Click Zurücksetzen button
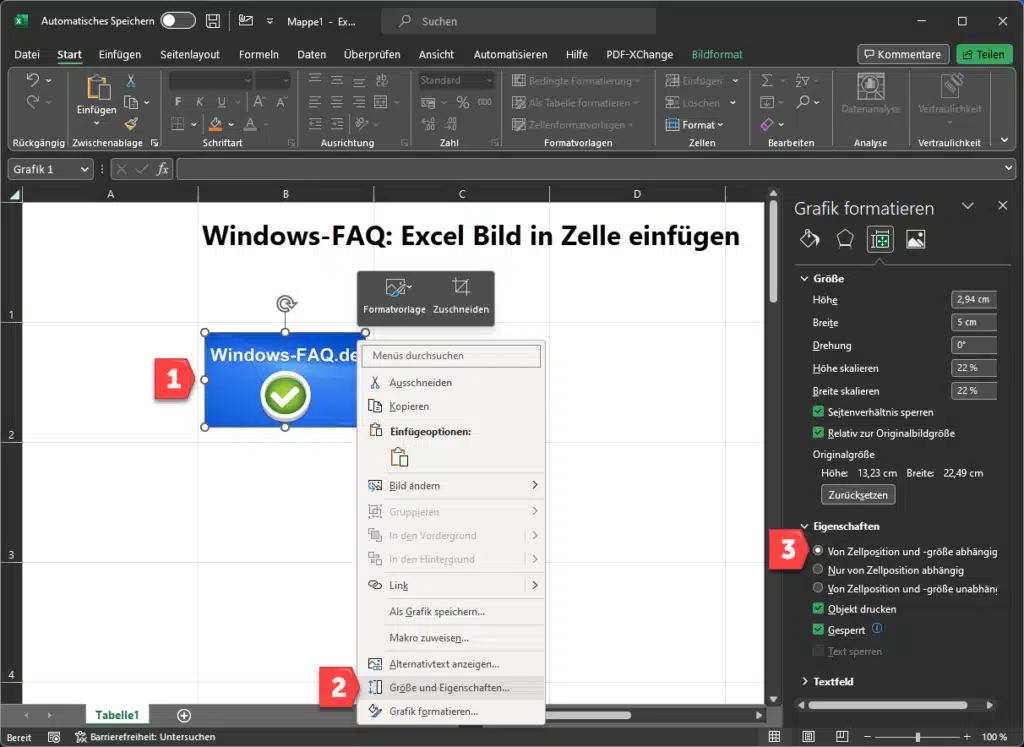Screen dimensions: 1024x747 pos(857,494)
